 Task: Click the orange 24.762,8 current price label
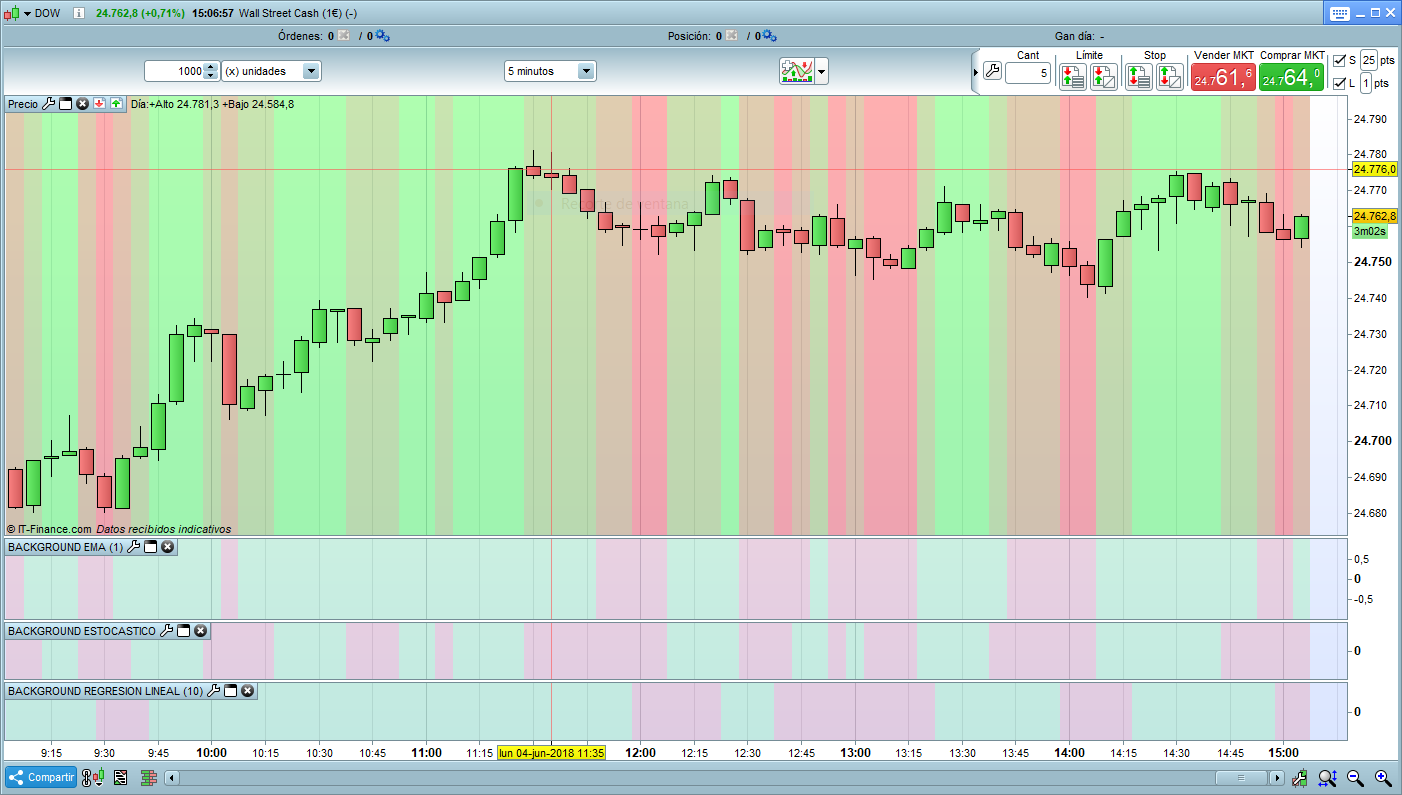pyautogui.click(x=1375, y=216)
